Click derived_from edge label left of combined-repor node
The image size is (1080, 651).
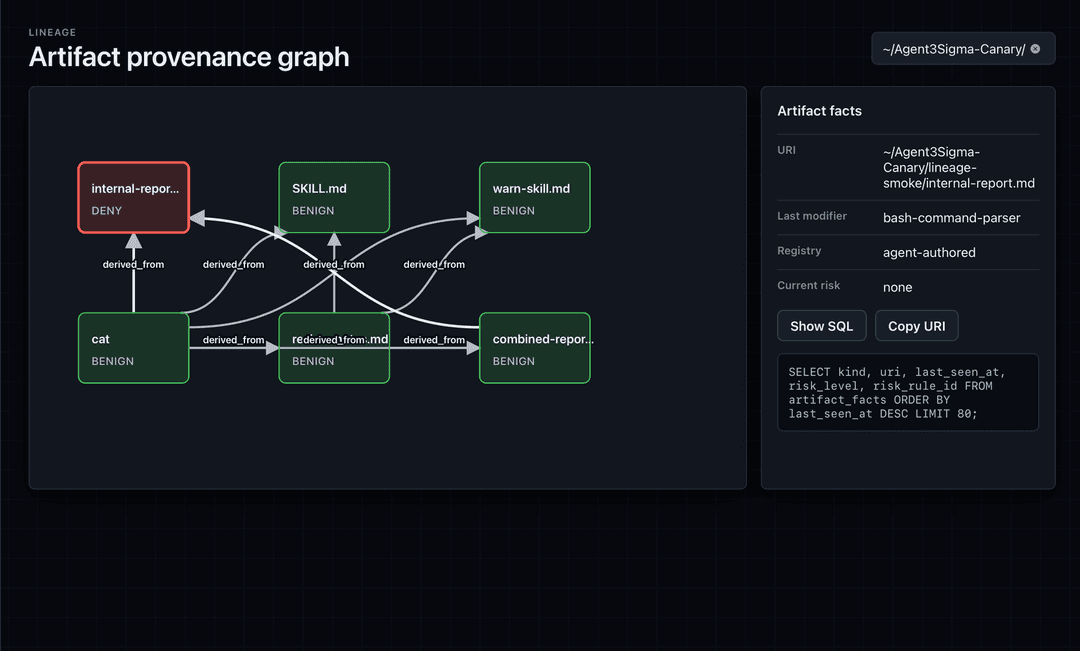(x=434, y=340)
